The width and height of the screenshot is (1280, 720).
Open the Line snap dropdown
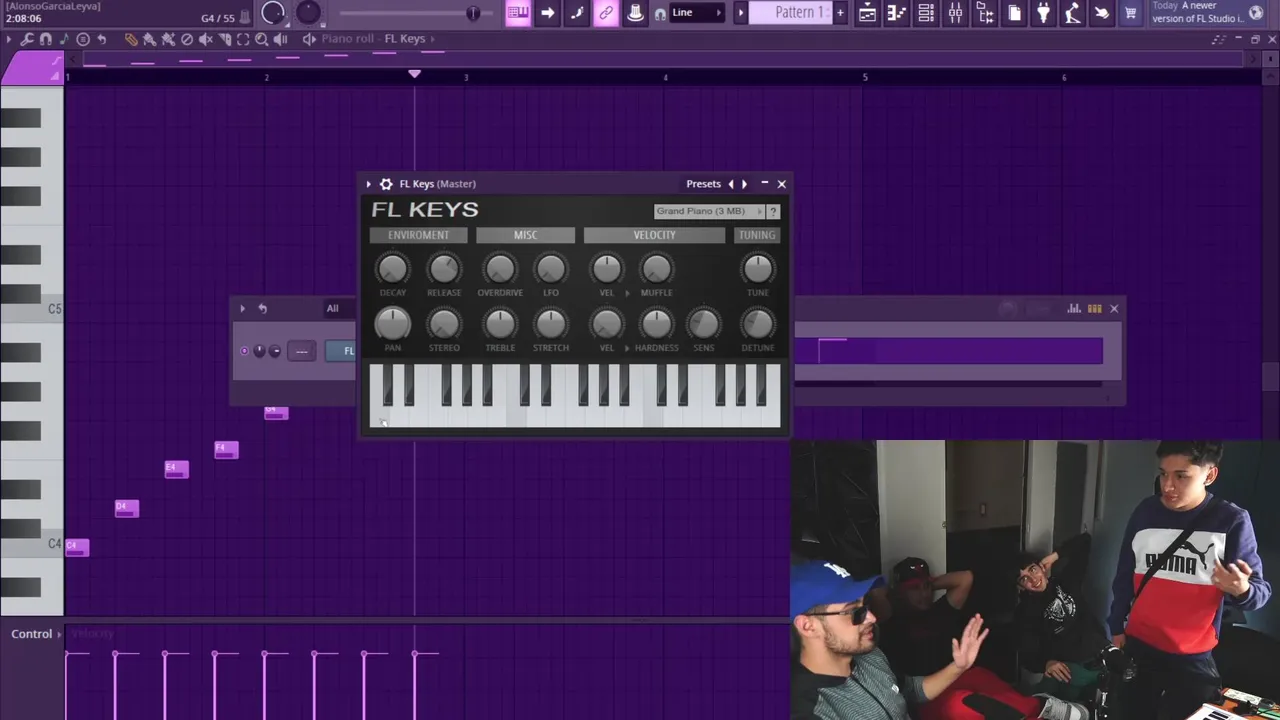[698, 13]
